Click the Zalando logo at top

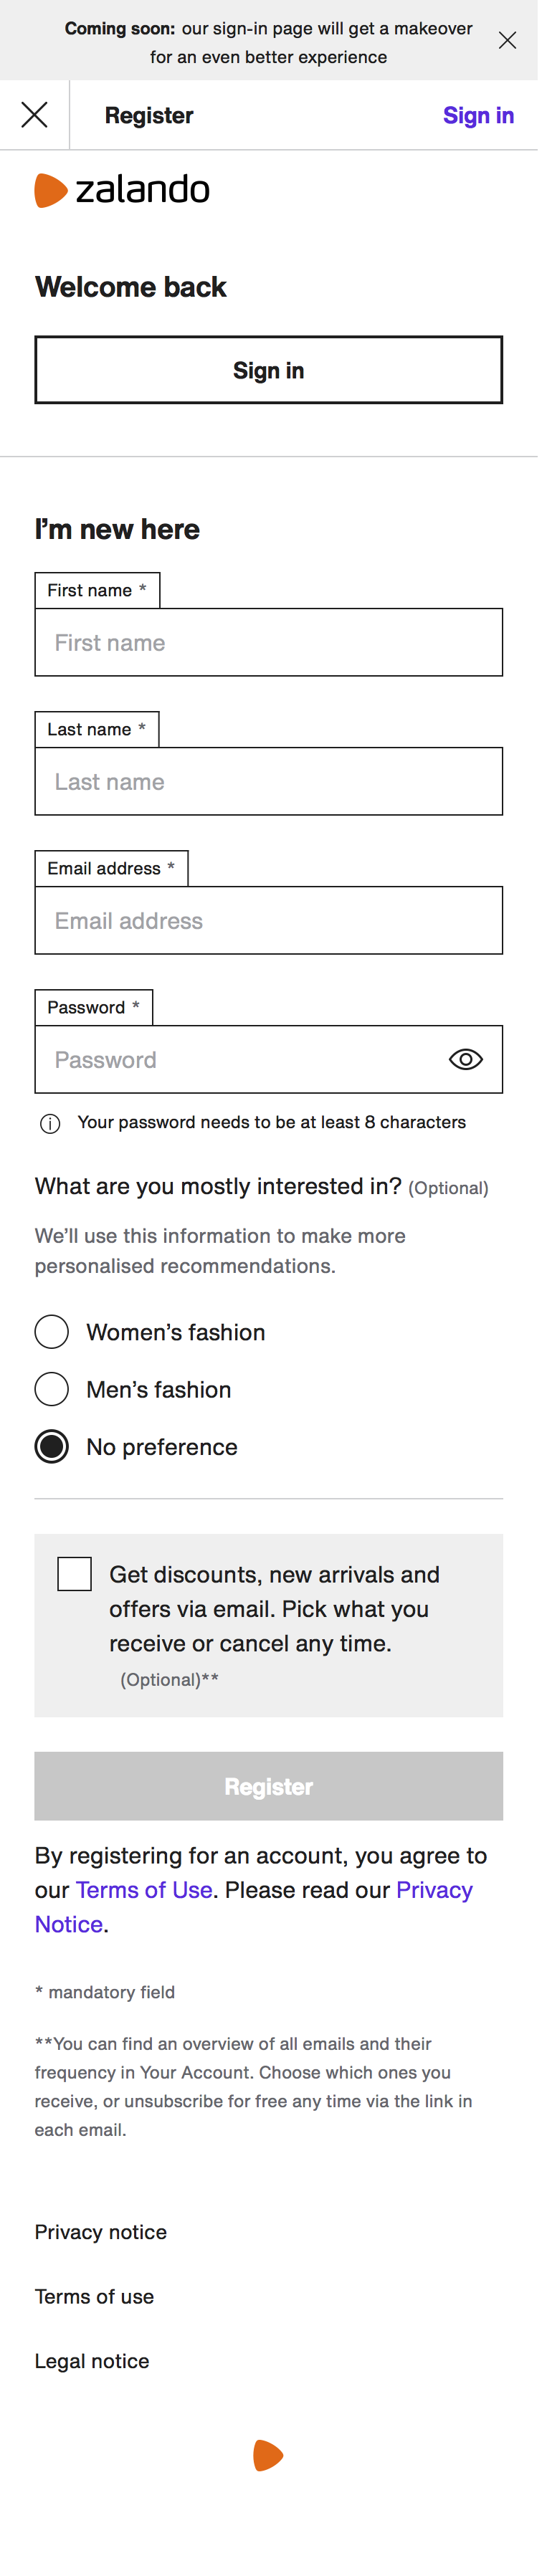click(x=123, y=191)
